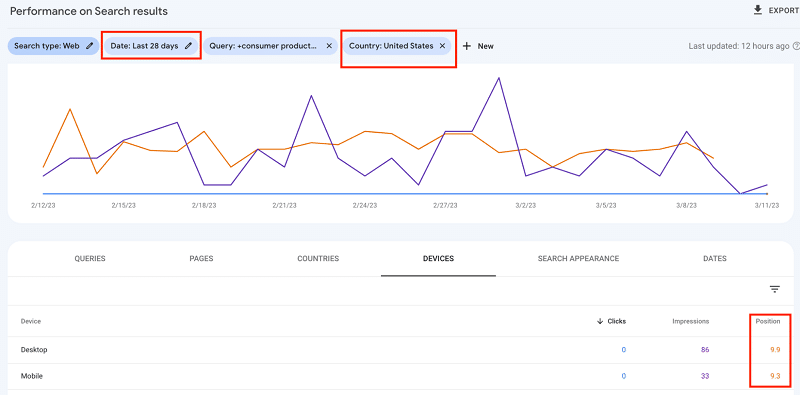Click the Export download icon
The image size is (800, 395).
tap(758, 10)
